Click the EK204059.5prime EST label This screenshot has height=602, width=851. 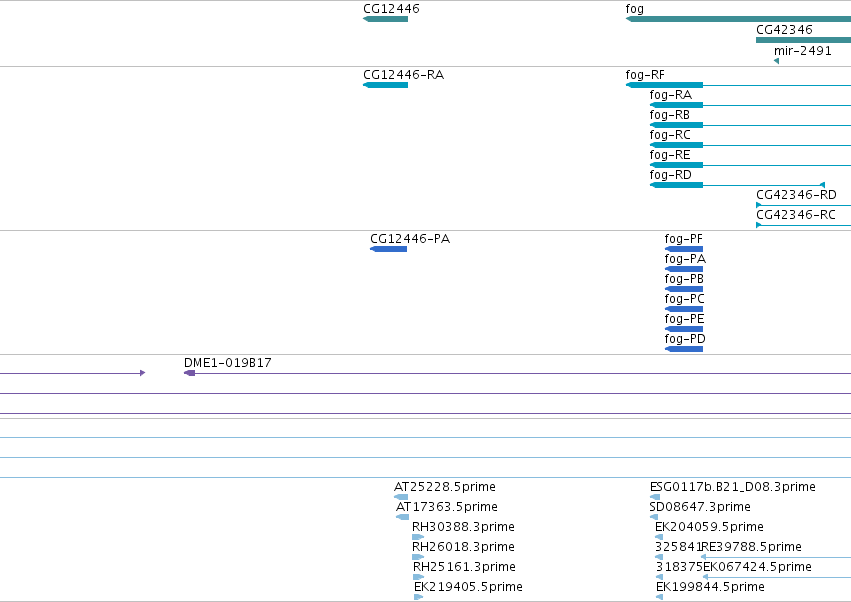[709, 527]
